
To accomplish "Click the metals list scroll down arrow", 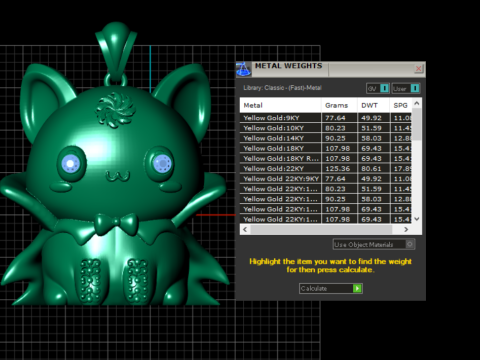I will pos(417,219).
